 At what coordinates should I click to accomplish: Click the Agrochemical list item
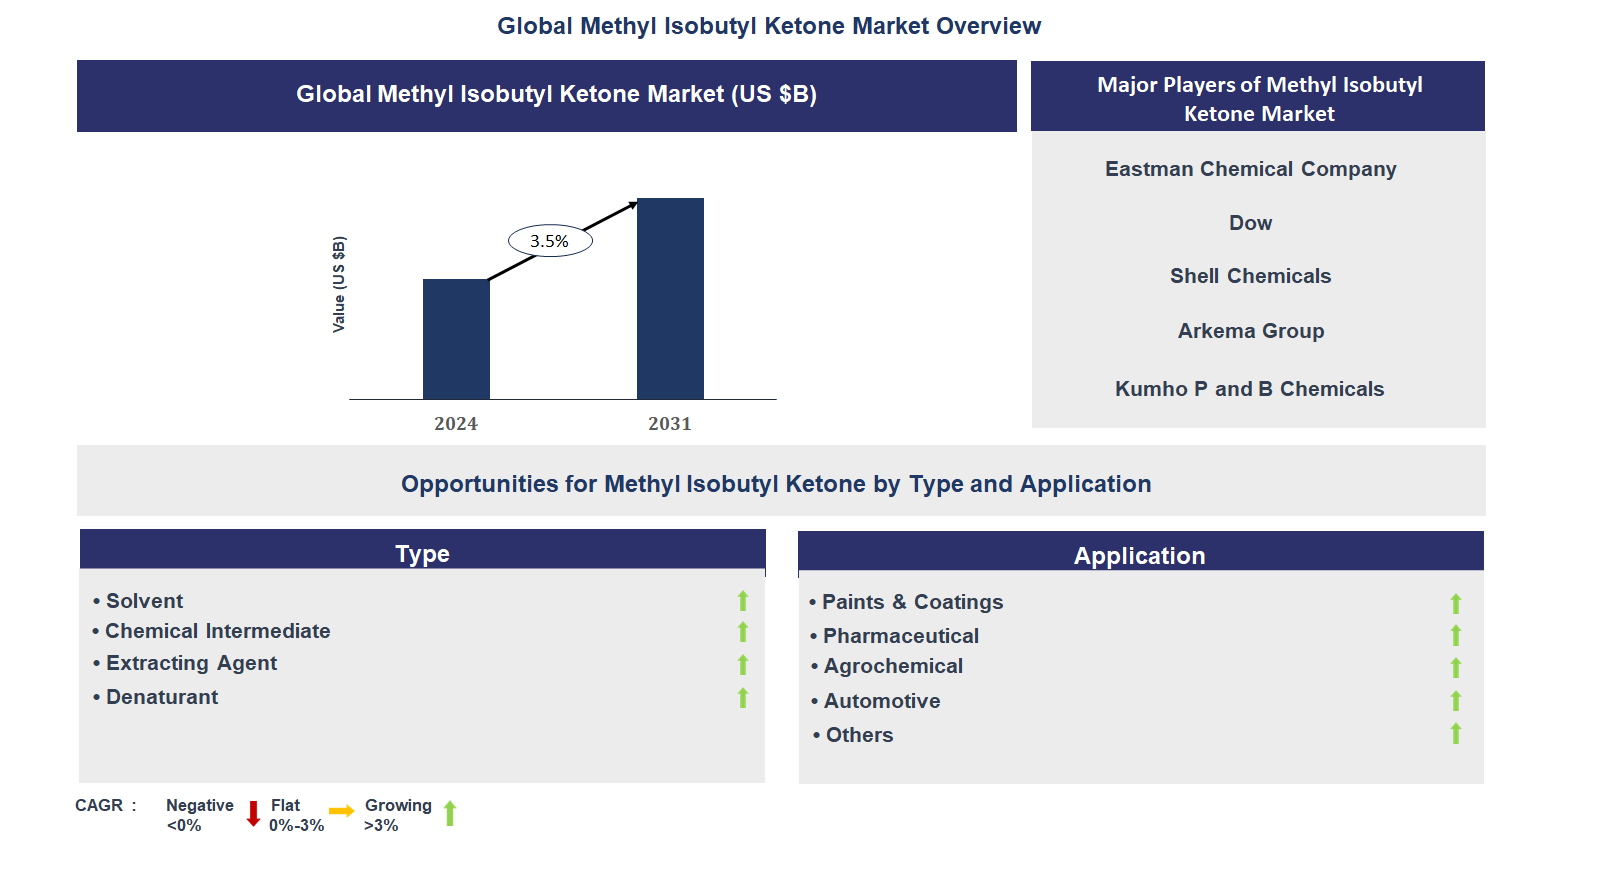pyautogui.click(x=893, y=666)
